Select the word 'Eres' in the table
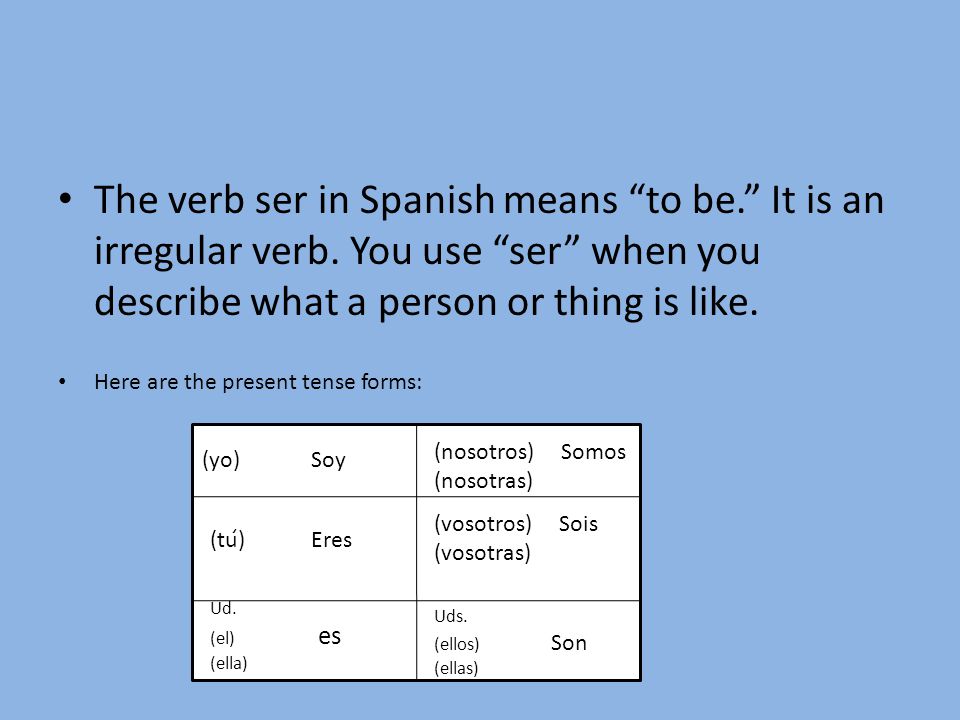Image resolution: width=960 pixels, height=720 pixels. coord(331,540)
